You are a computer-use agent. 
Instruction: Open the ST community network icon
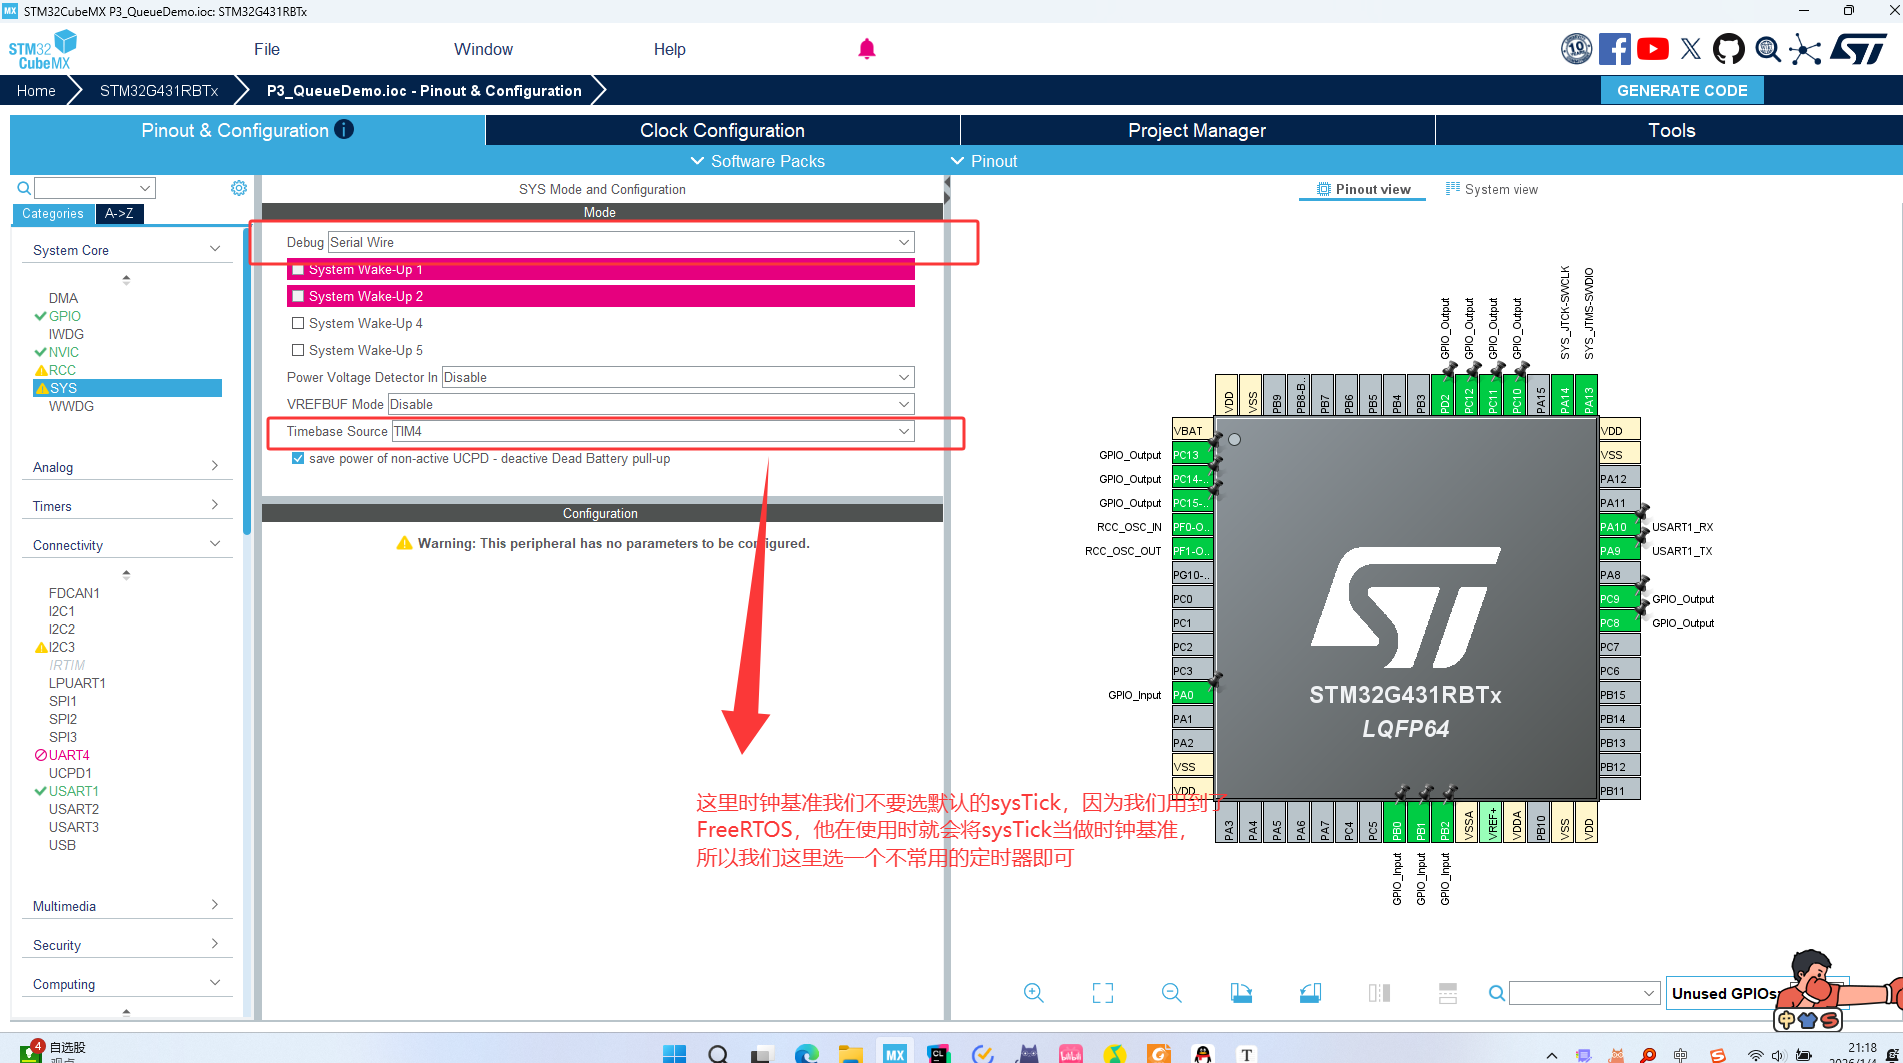[x=1805, y=49]
